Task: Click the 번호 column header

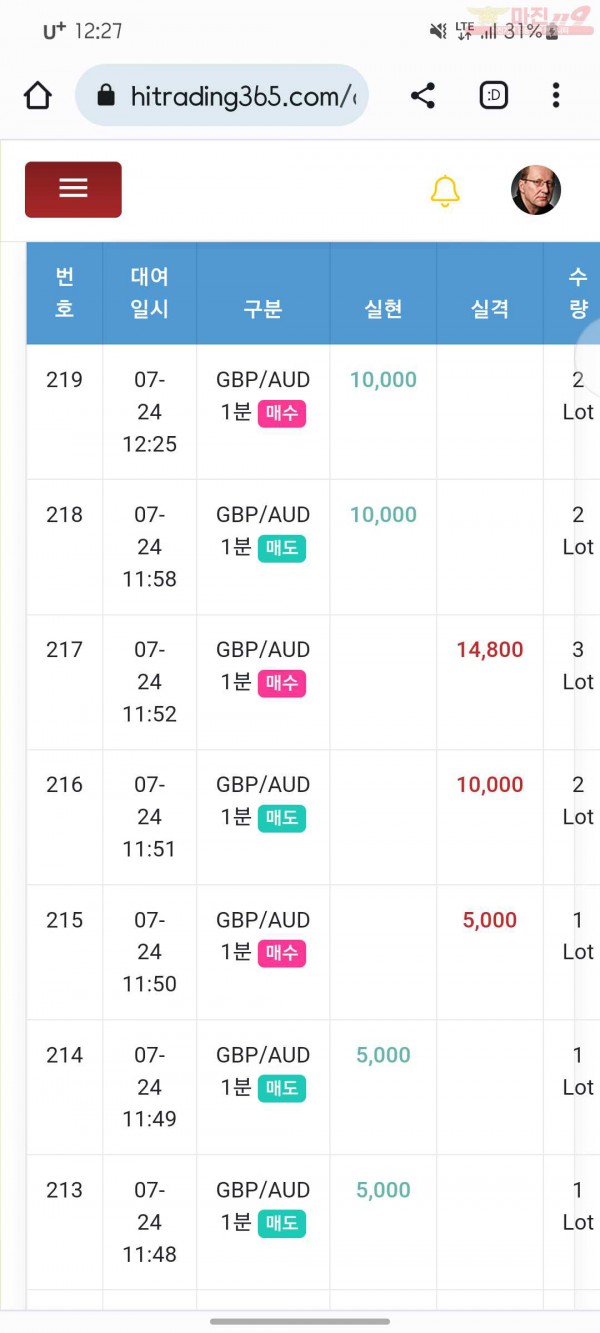Action: click(64, 293)
